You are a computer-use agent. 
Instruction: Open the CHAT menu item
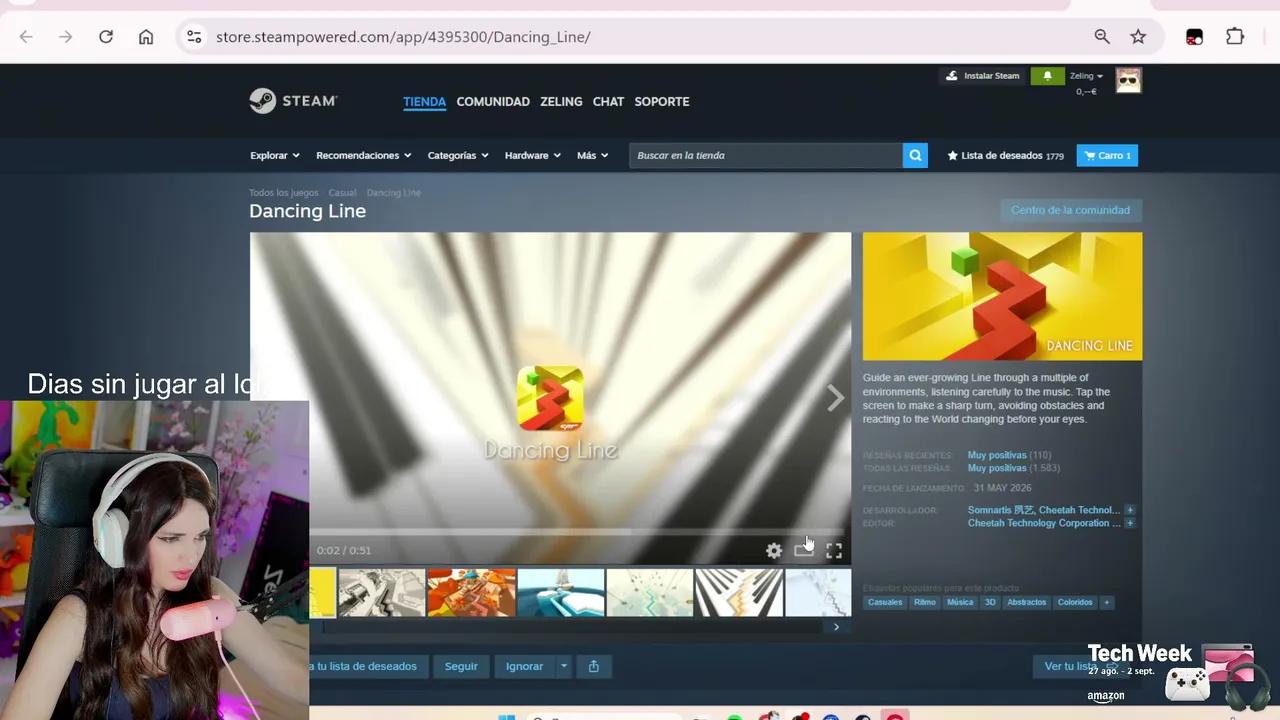608,101
